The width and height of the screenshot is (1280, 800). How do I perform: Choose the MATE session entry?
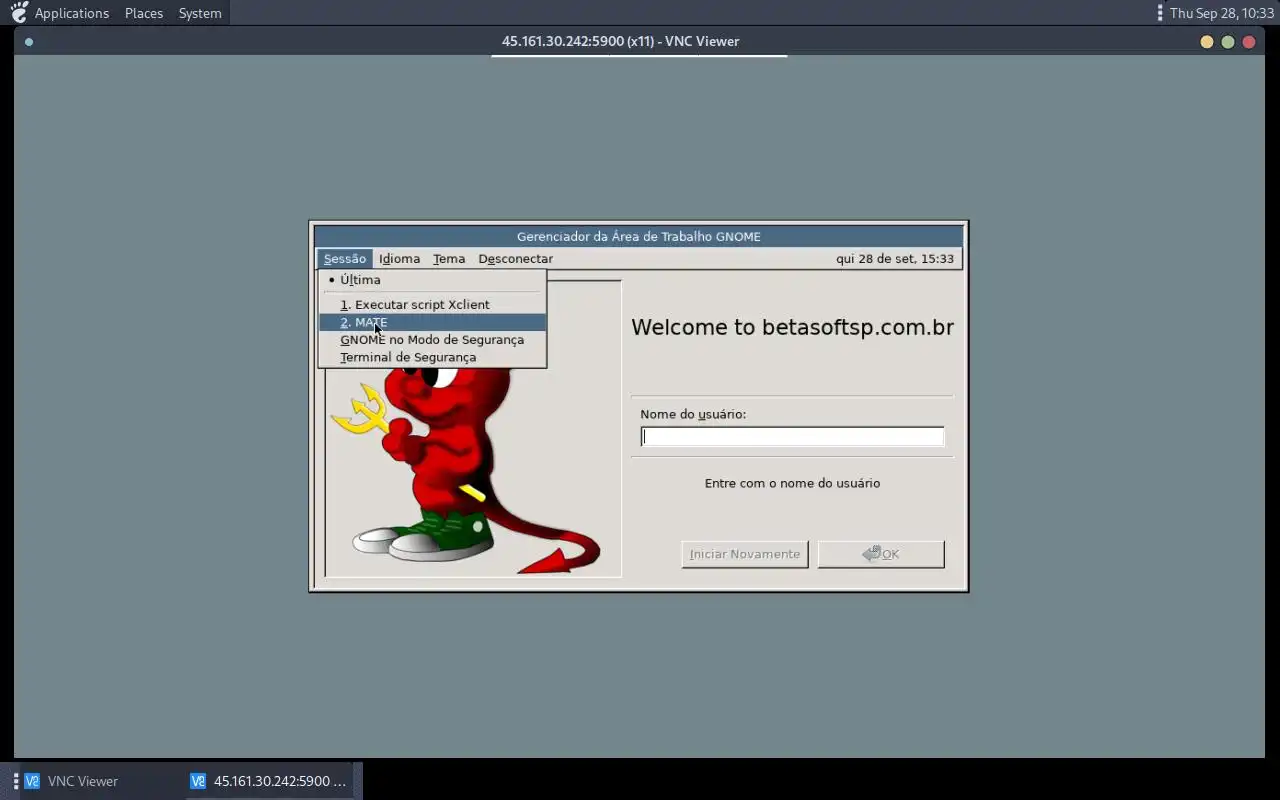point(432,322)
